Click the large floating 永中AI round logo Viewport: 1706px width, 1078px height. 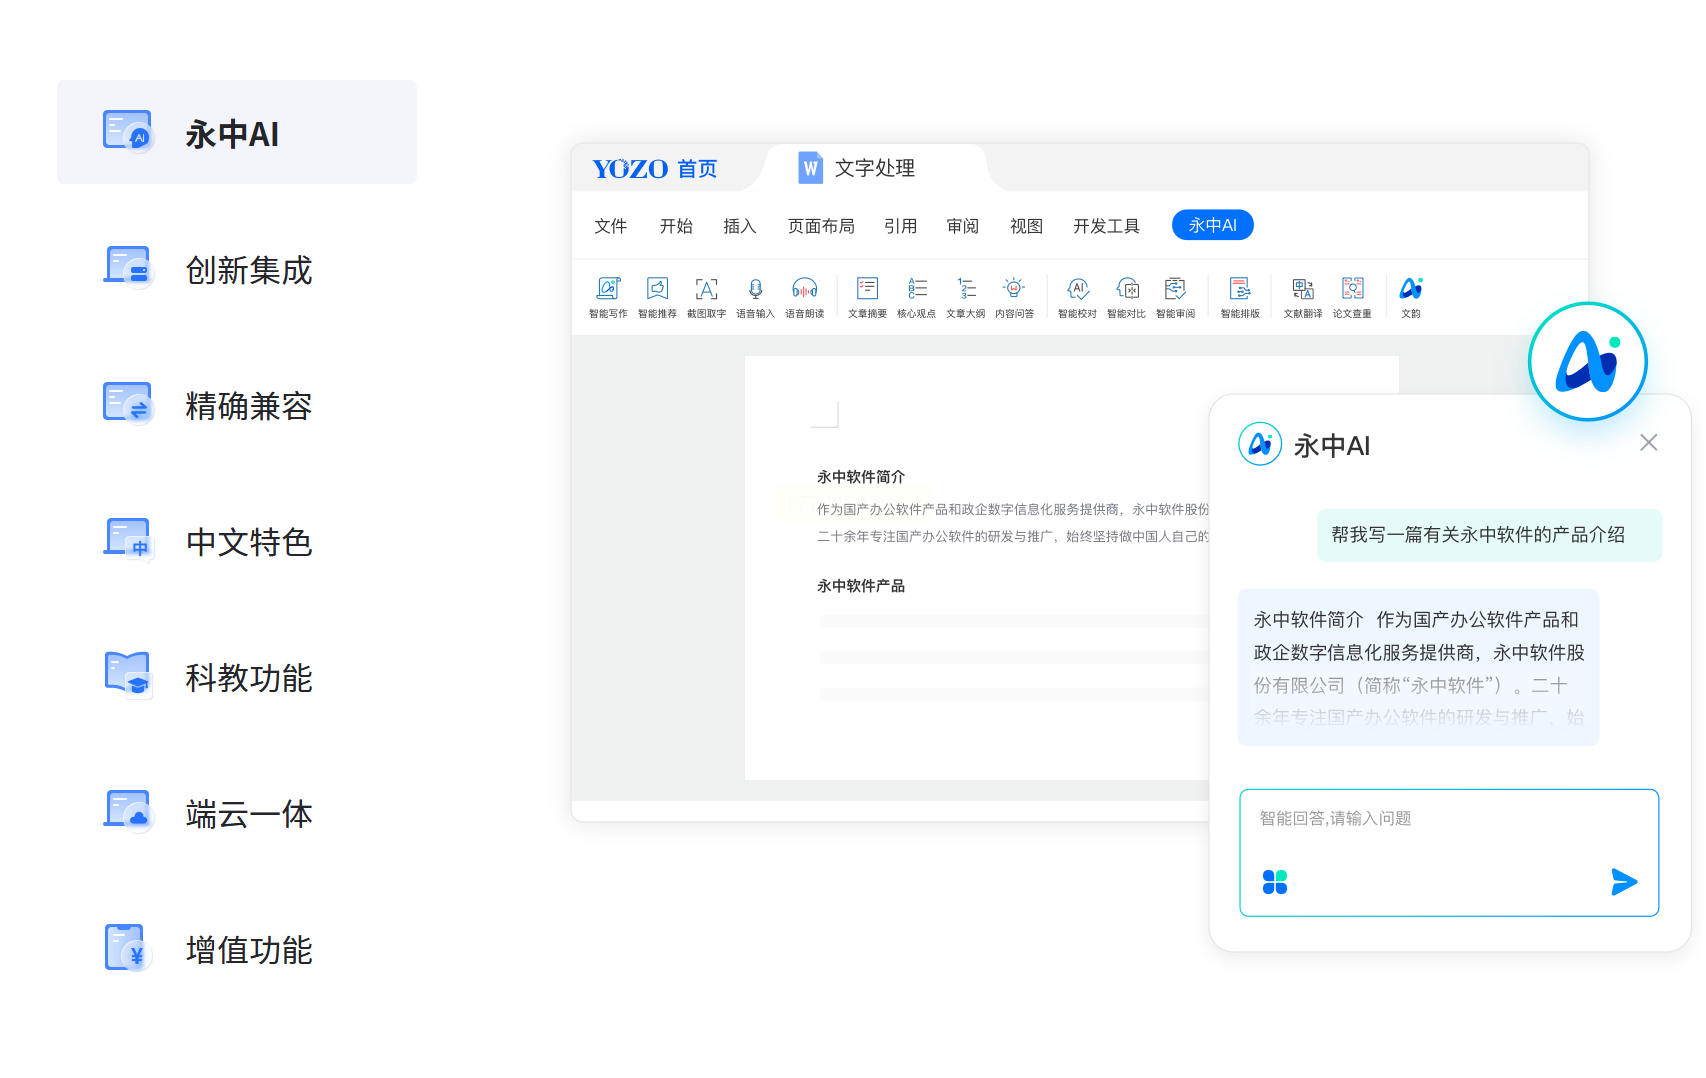pyautogui.click(x=1588, y=361)
